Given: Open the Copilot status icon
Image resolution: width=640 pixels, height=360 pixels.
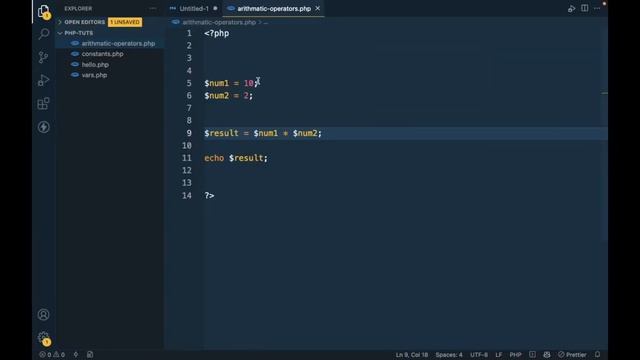Looking at the screenshot, I should pos(547,355).
